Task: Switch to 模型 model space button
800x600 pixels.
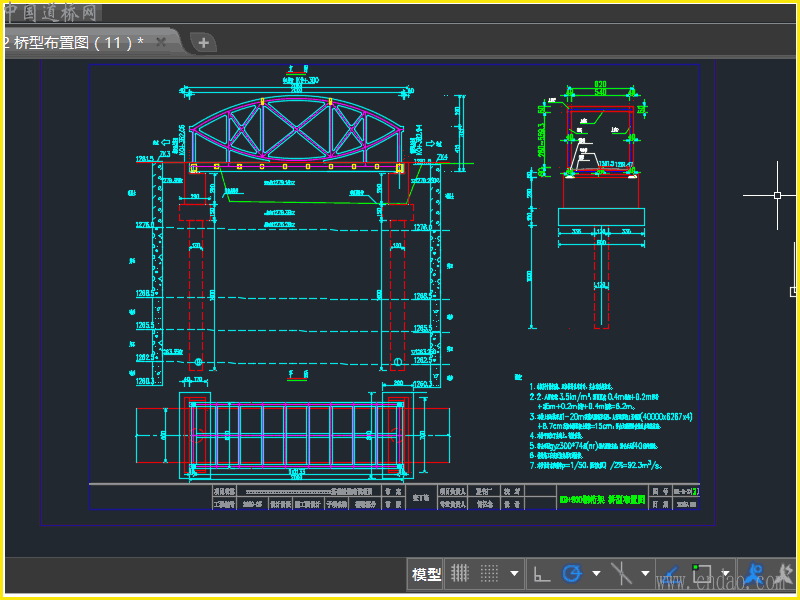Action: tap(426, 574)
